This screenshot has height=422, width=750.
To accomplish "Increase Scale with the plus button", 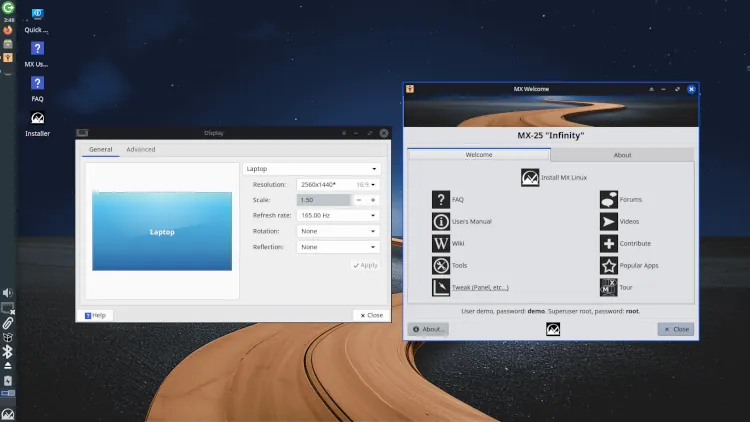I will click(373, 200).
